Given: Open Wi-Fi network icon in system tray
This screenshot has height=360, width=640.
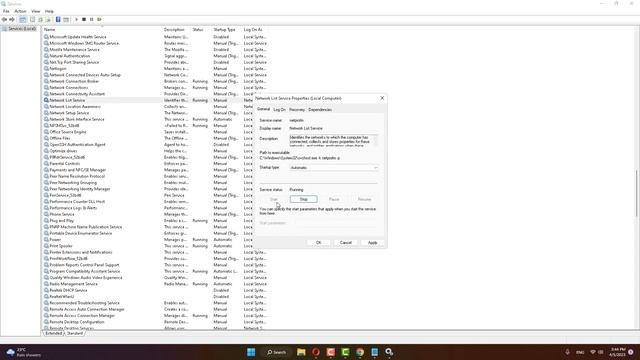Looking at the screenshot, I should click(x=593, y=352).
